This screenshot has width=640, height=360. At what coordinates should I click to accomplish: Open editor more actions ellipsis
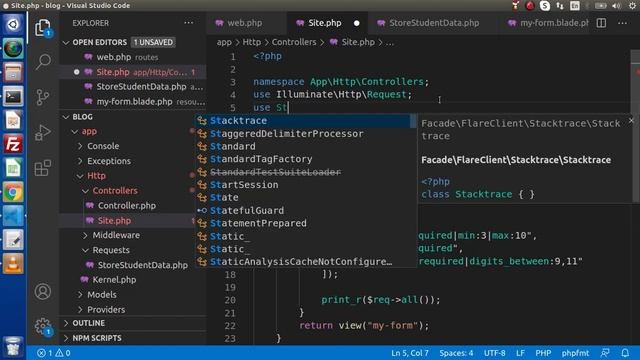(622, 23)
